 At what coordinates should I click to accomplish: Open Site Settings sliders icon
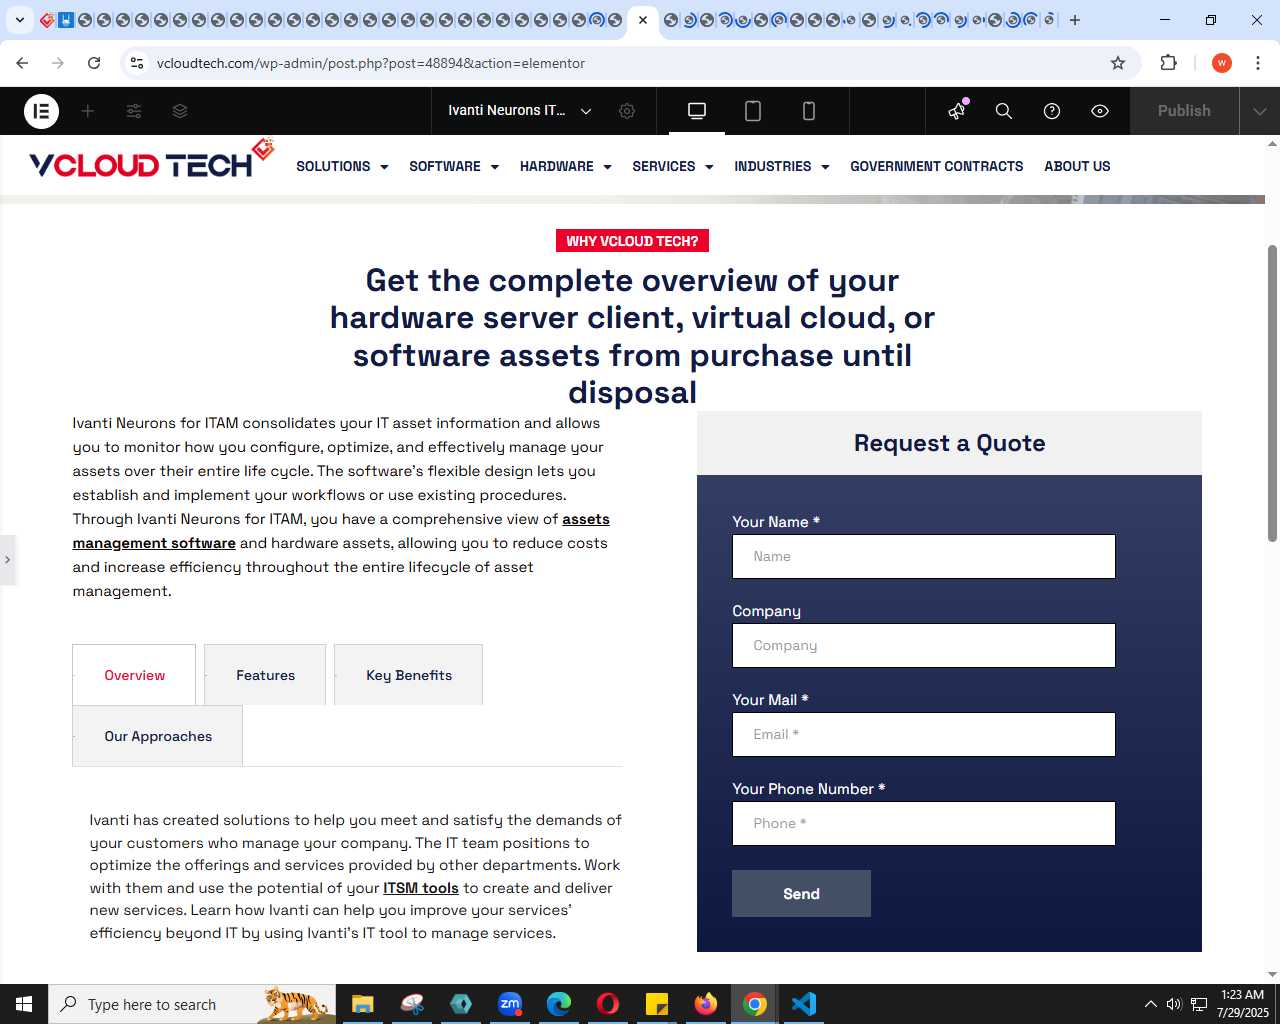coord(134,111)
